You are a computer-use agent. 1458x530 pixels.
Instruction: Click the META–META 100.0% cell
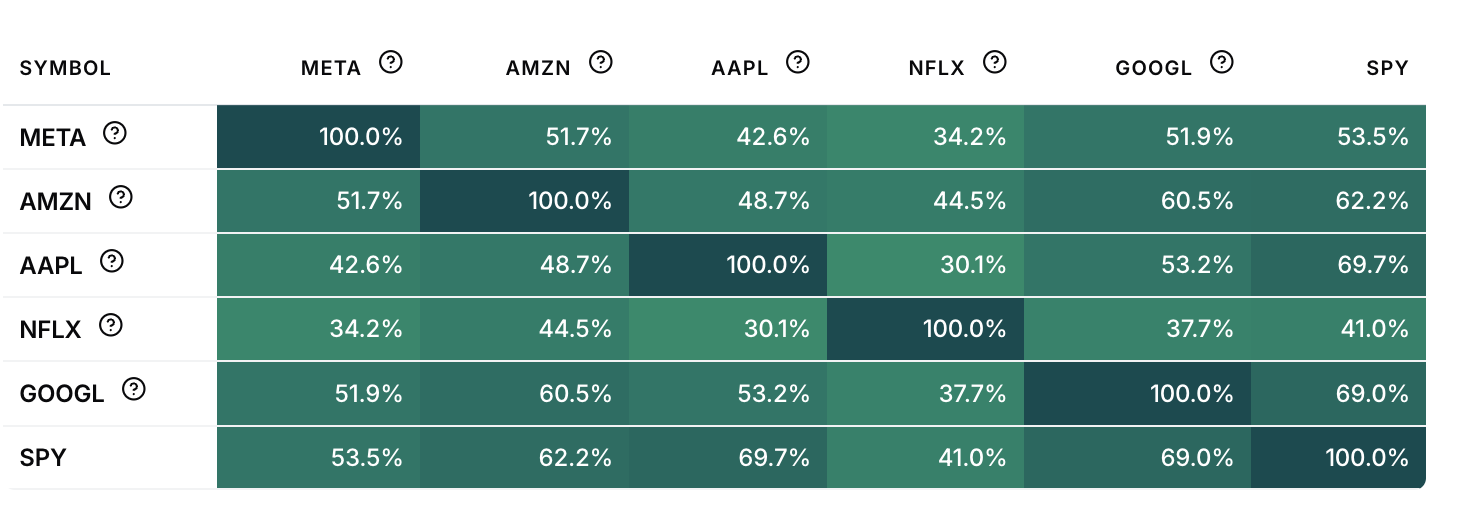click(x=318, y=137)
